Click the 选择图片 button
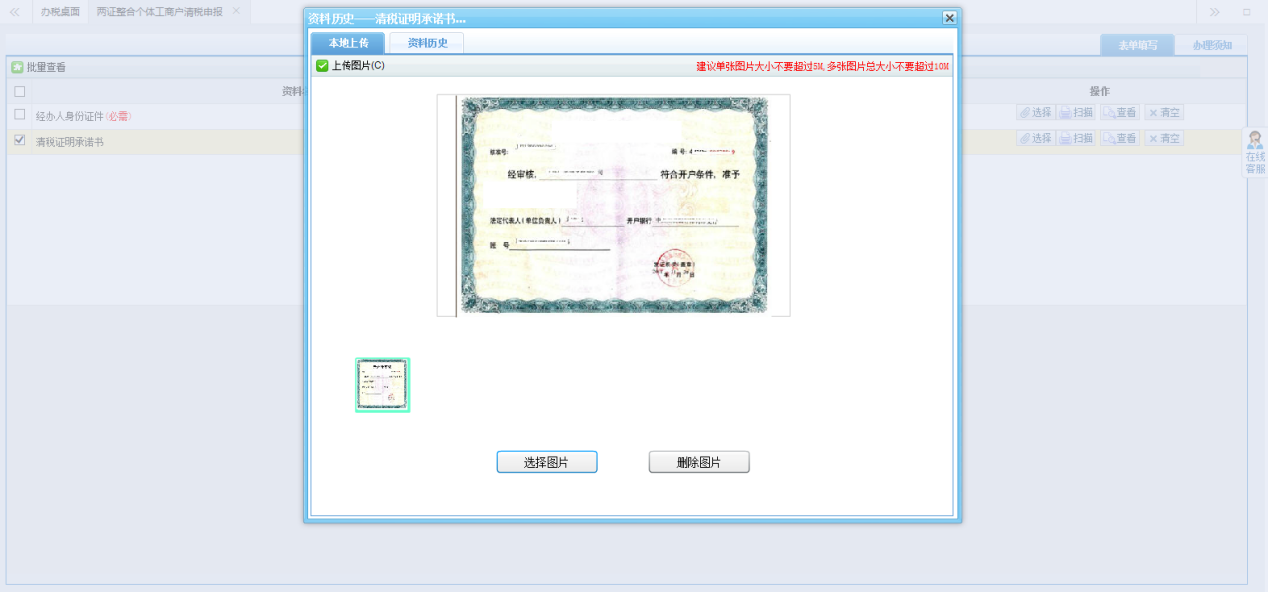 tap(546, 461)
